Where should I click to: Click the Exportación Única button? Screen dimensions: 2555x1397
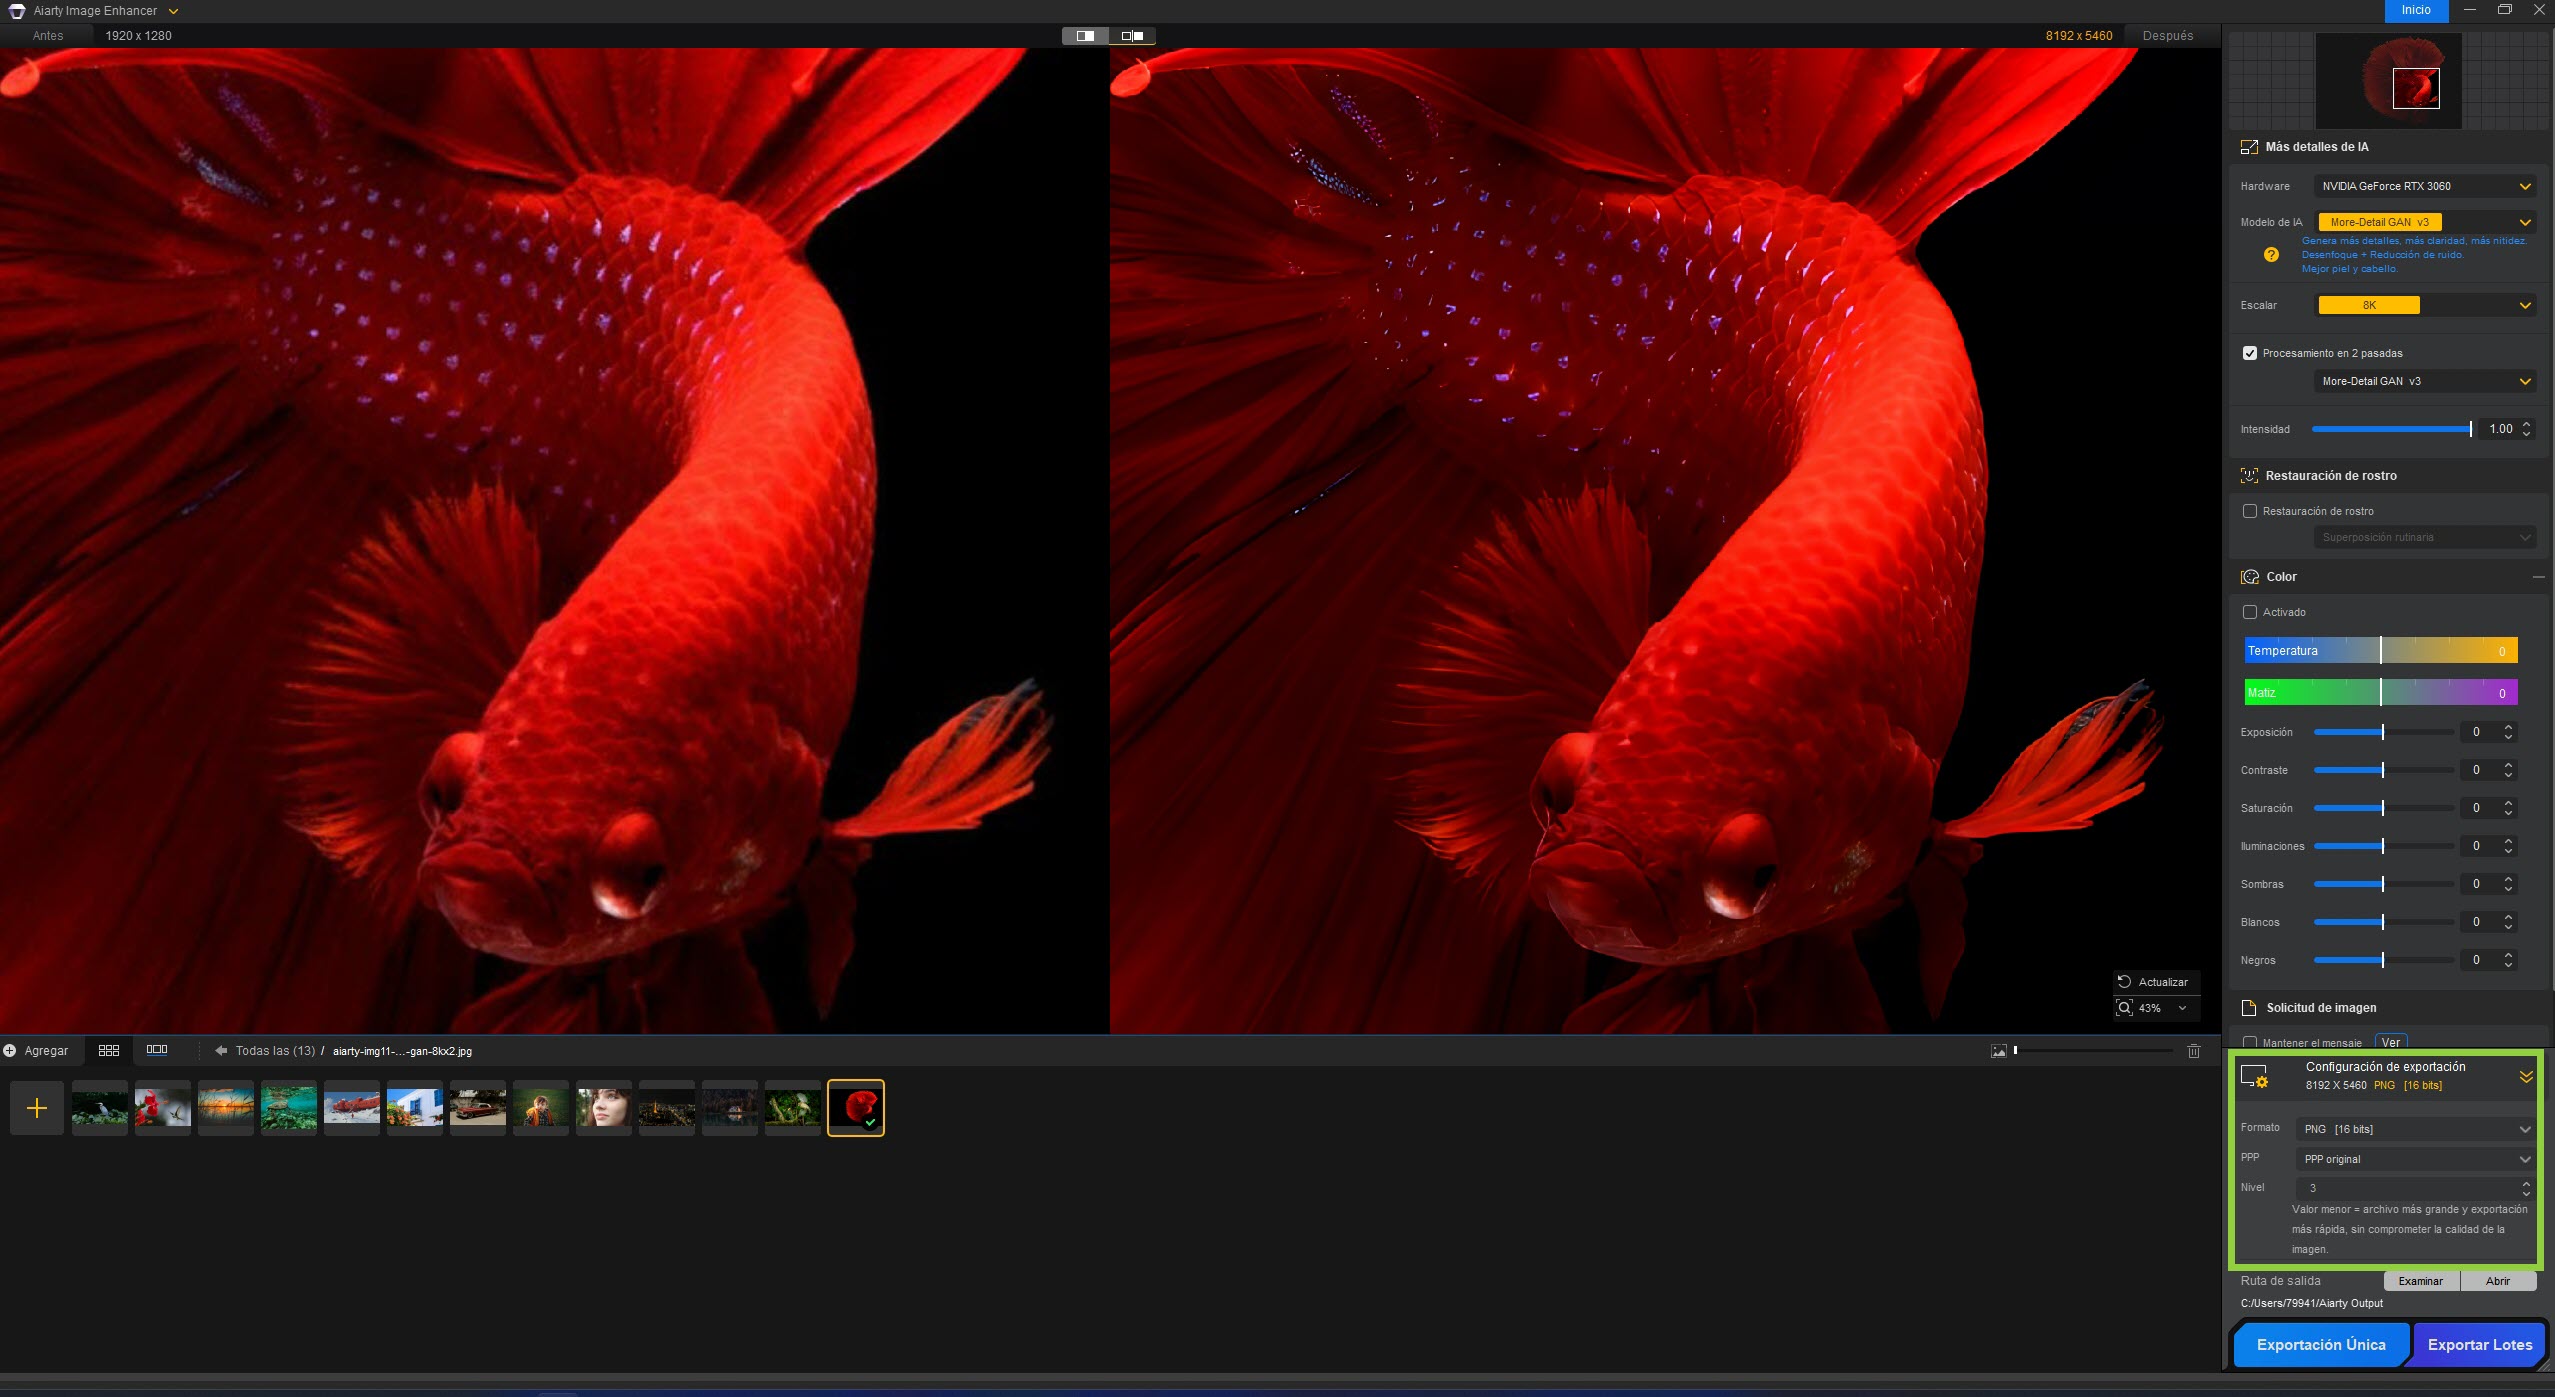click(x=2320, y=1345)
